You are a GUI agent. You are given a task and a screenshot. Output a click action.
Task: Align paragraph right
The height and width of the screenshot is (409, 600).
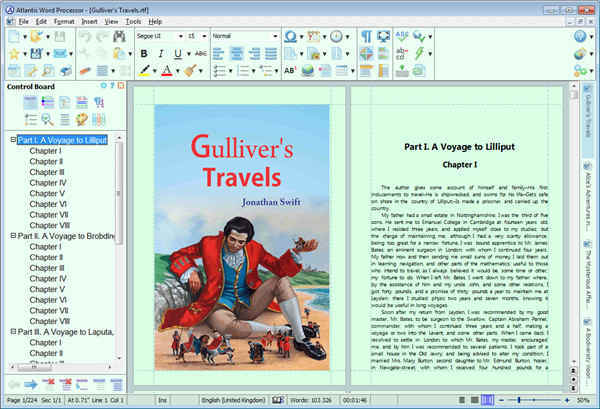coord(254,54)
